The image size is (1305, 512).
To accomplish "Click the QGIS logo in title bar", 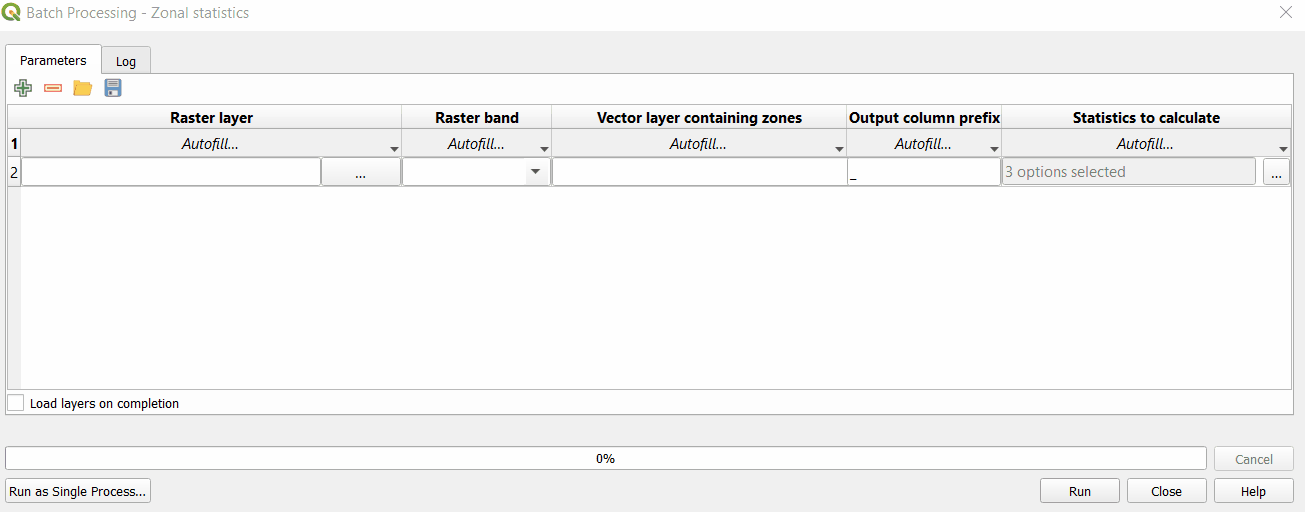I will pos(12,13).
